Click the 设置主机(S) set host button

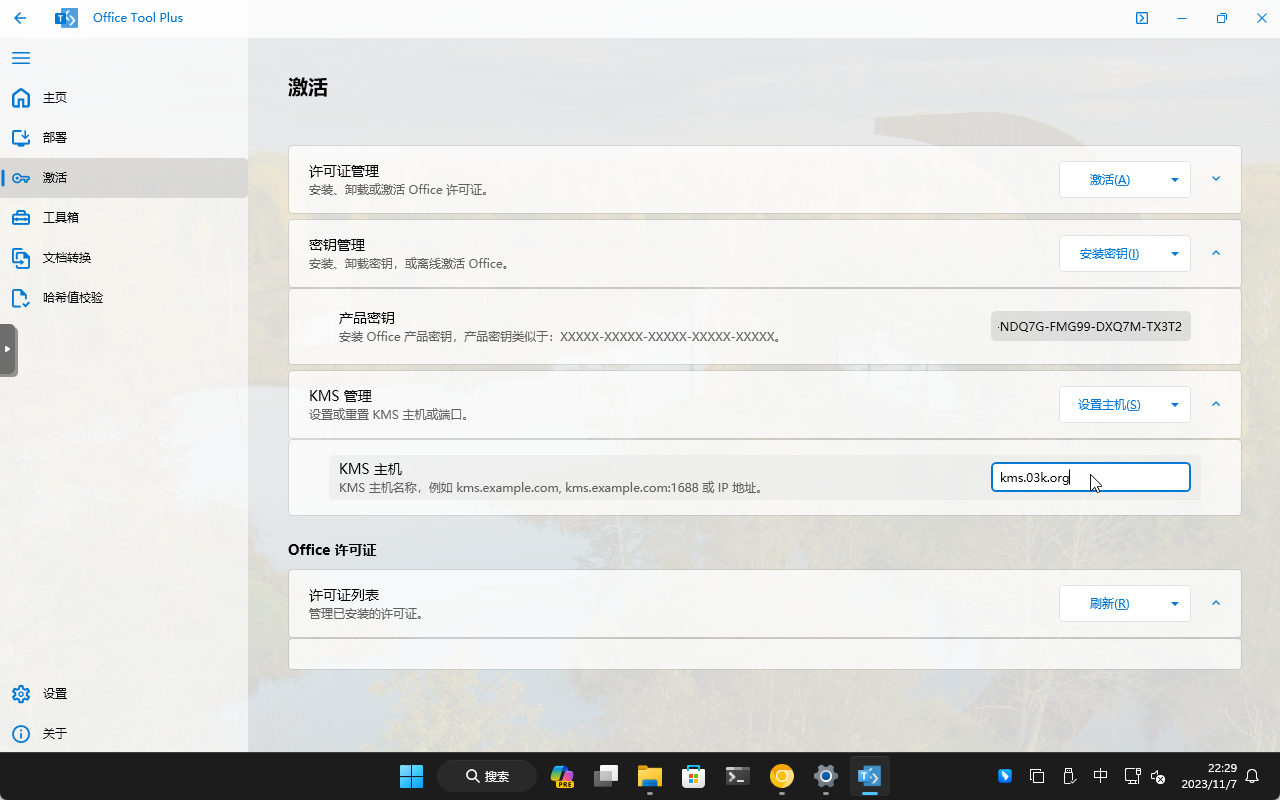1109,405
